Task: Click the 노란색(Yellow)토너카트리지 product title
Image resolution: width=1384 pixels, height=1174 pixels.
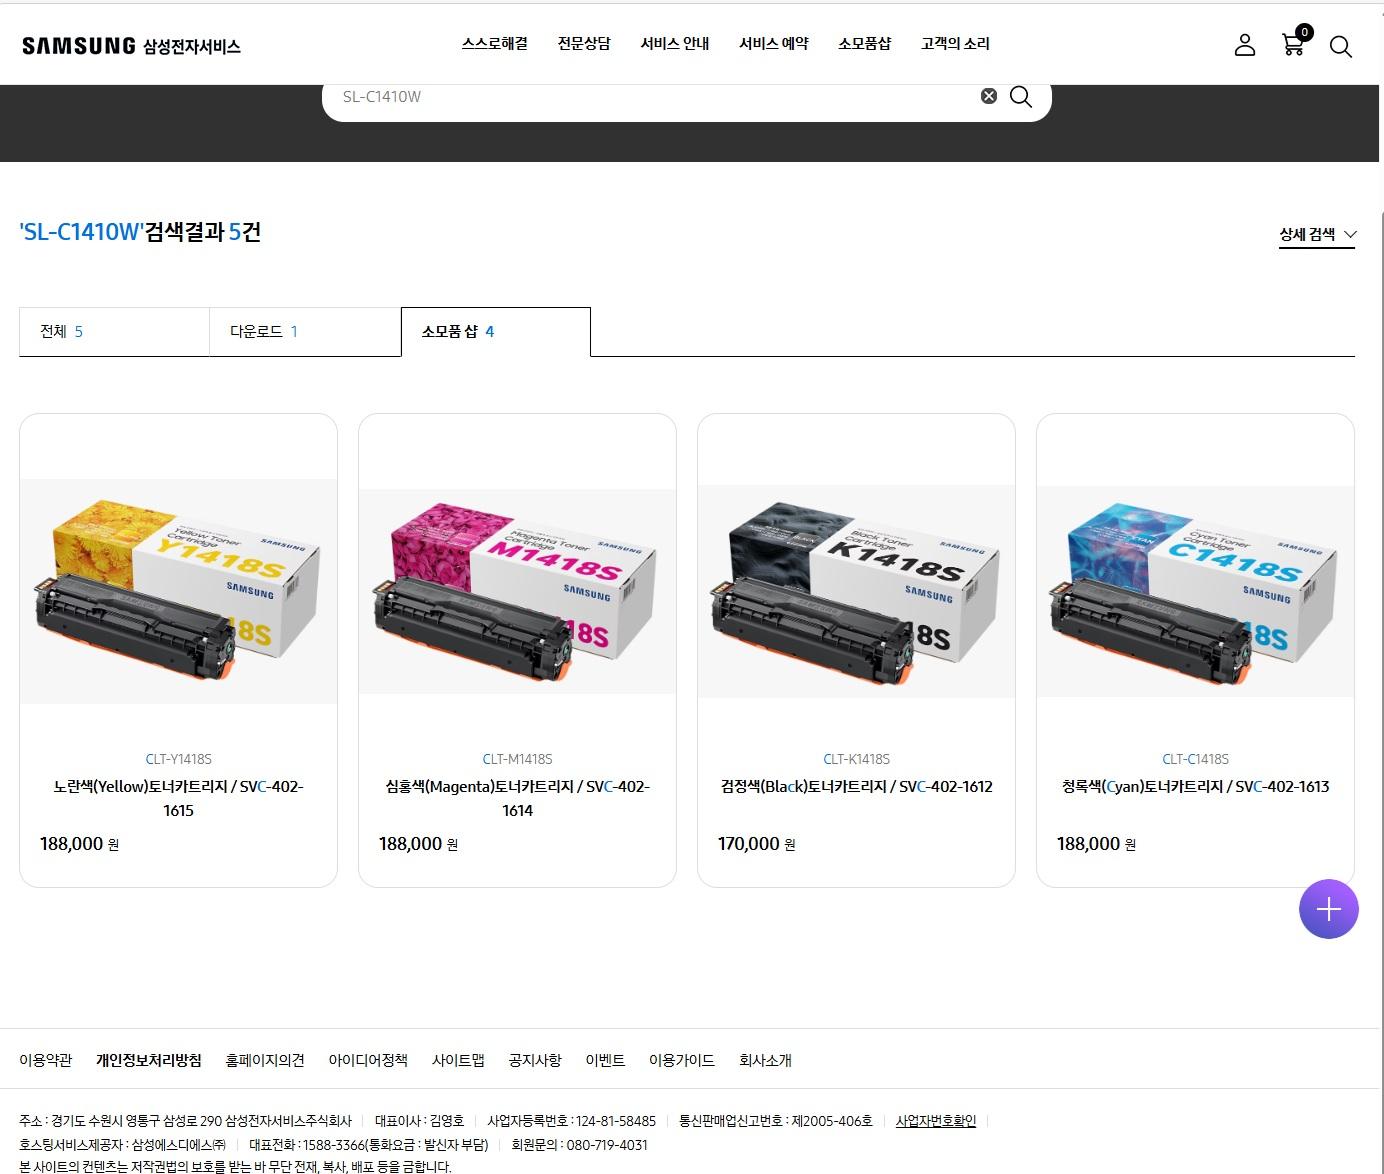Action: 178,798
